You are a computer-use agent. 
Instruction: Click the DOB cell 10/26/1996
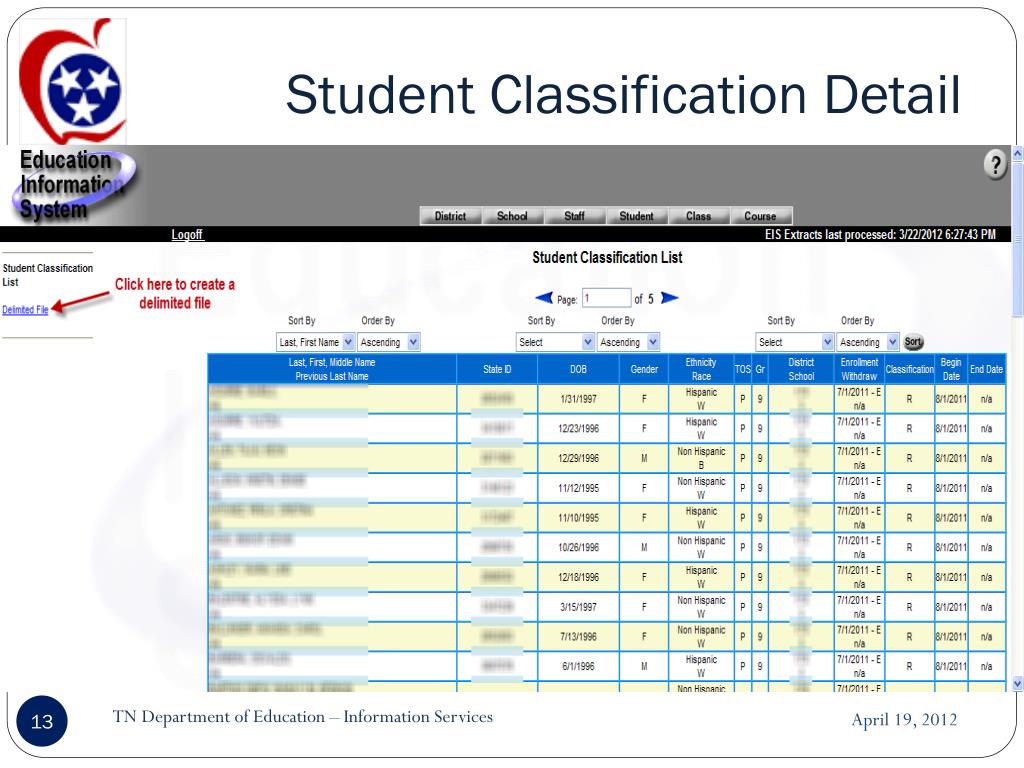point(579,547)
